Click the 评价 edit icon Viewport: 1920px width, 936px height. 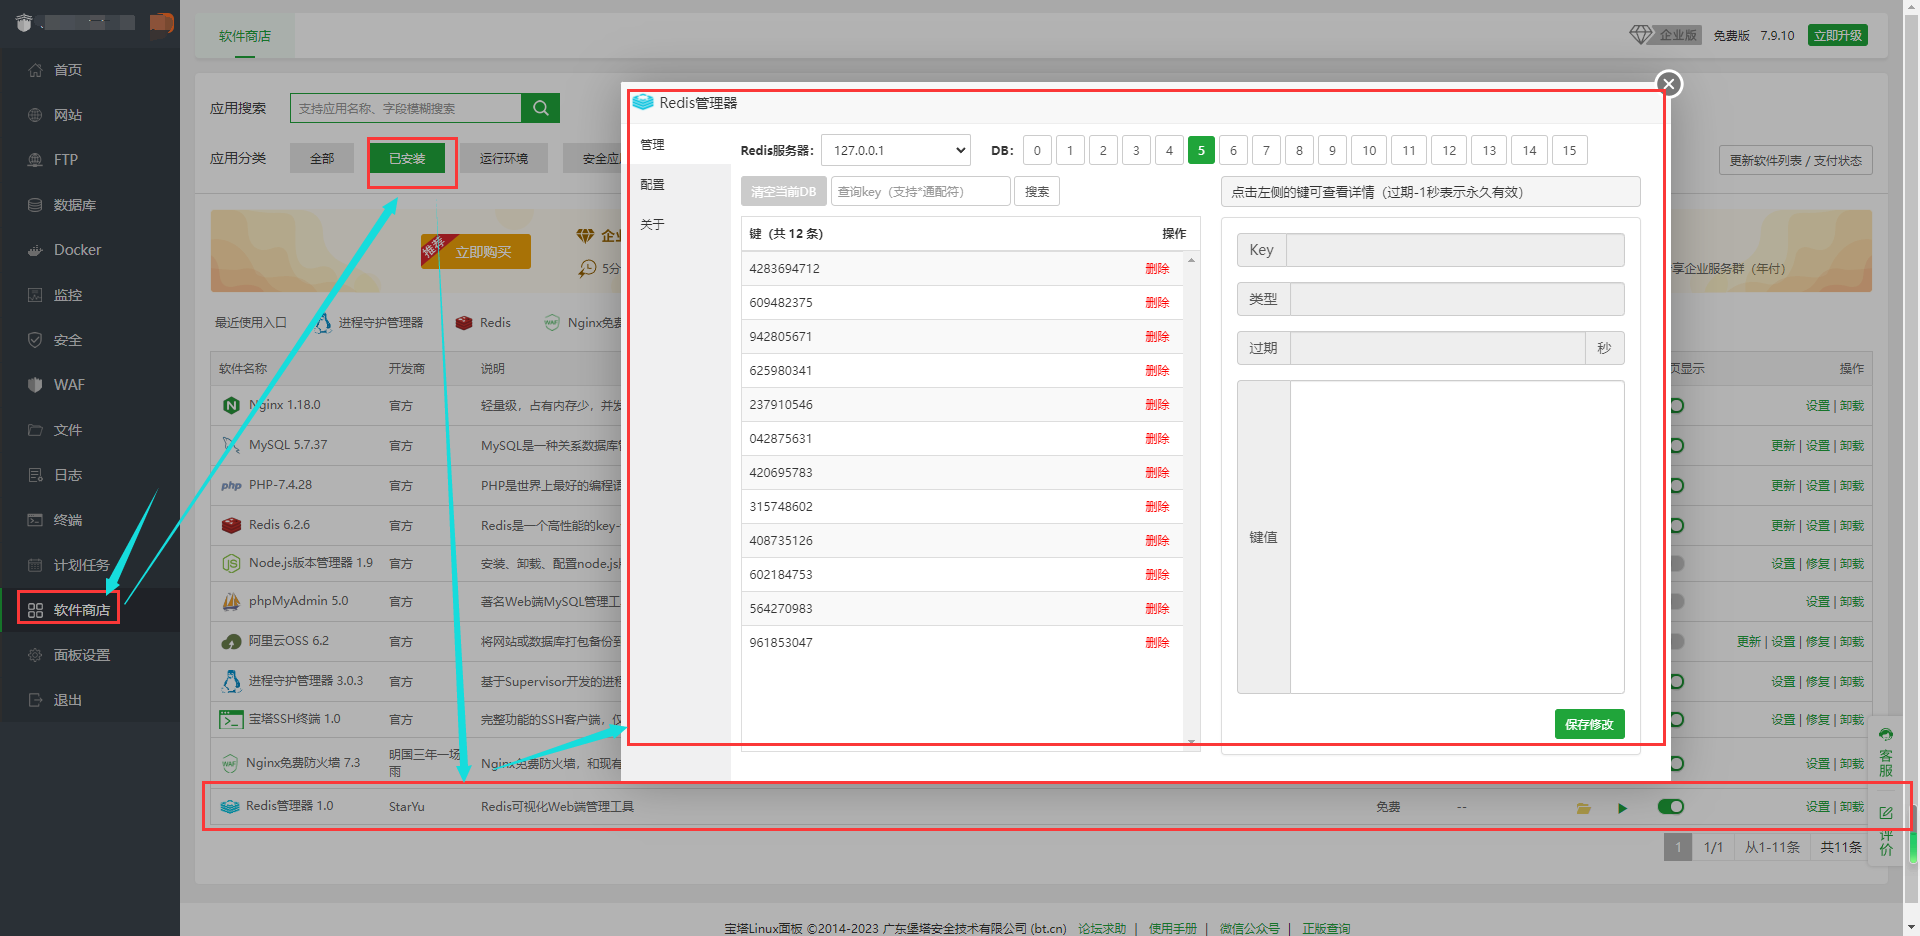point(1886,813)
